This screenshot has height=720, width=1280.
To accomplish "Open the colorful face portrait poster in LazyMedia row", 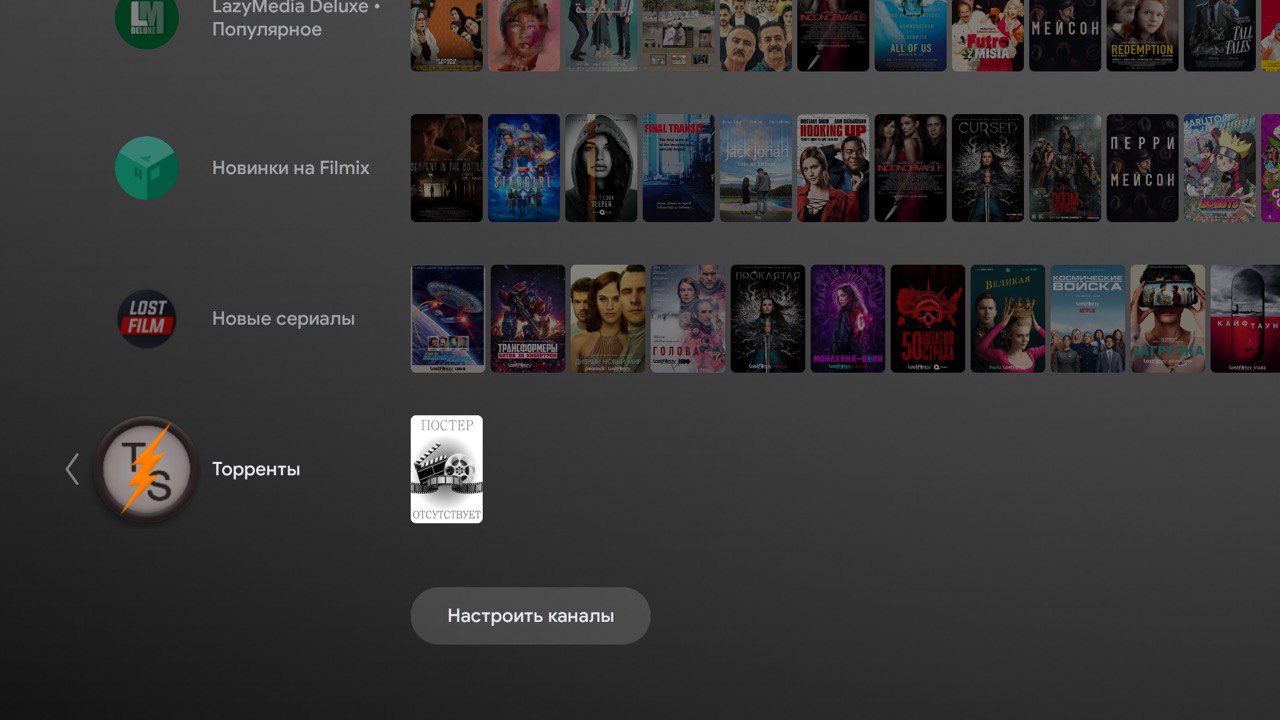I will click(524, 35).
